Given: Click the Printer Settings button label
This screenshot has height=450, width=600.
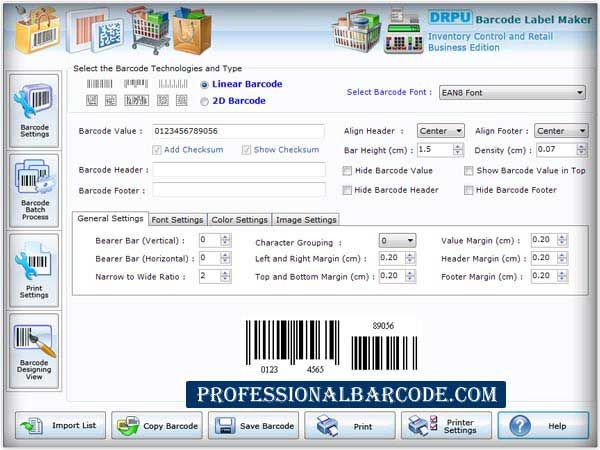Looking at the screenshot, I should pyautogui.click(x=460, y=426).
